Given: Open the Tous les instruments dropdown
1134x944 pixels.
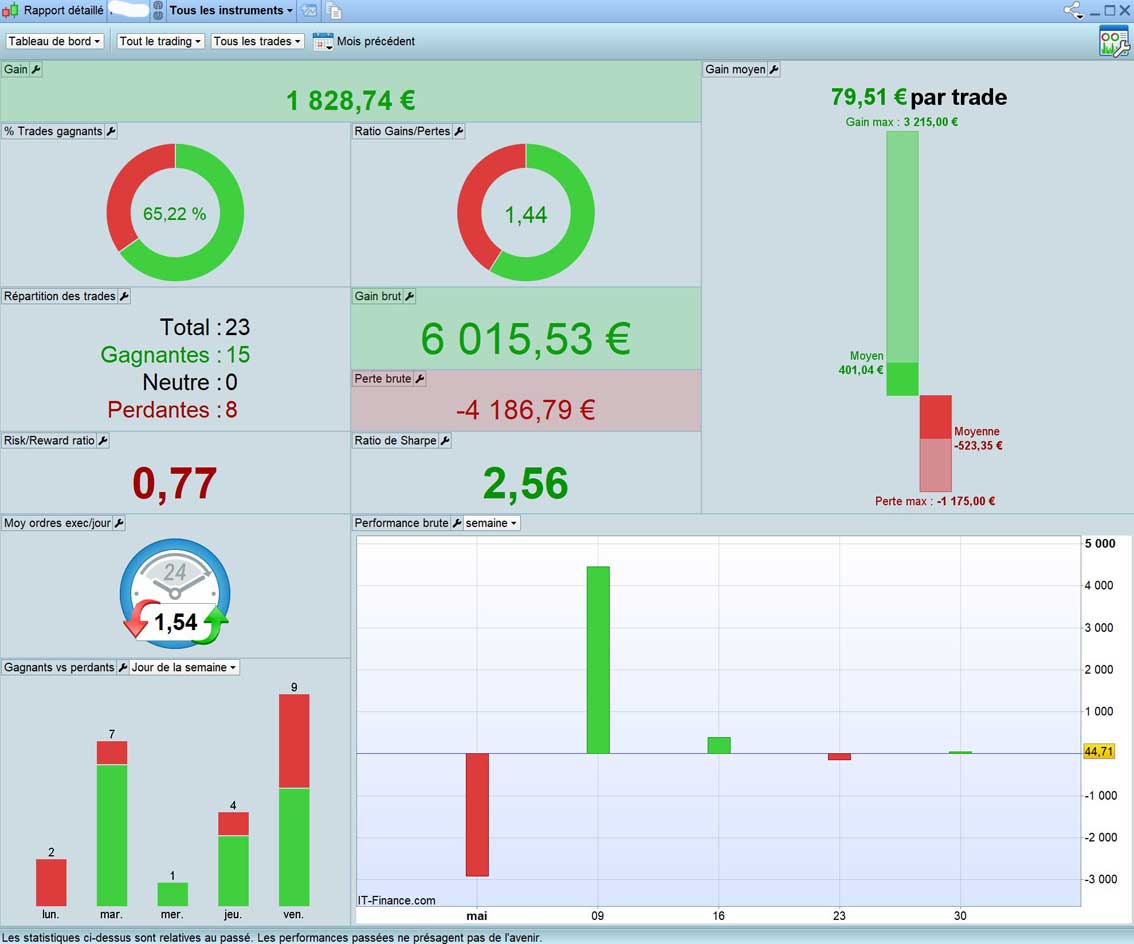Looking at the screenshot, I should point(231,10).
